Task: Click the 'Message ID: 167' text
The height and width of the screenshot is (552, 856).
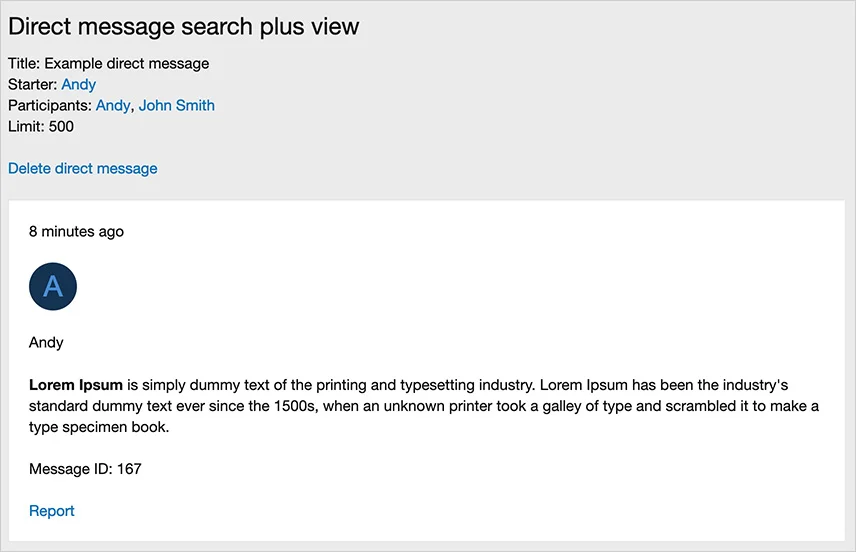Action: coord(85,468)
